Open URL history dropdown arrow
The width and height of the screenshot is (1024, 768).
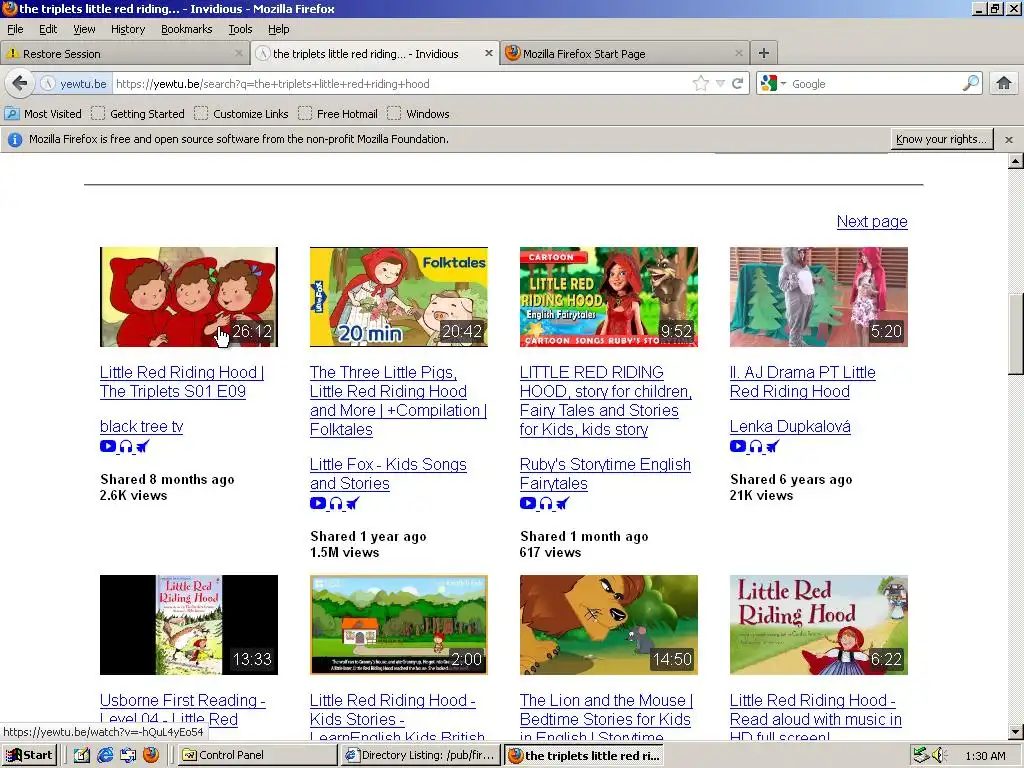click(720, 84)
